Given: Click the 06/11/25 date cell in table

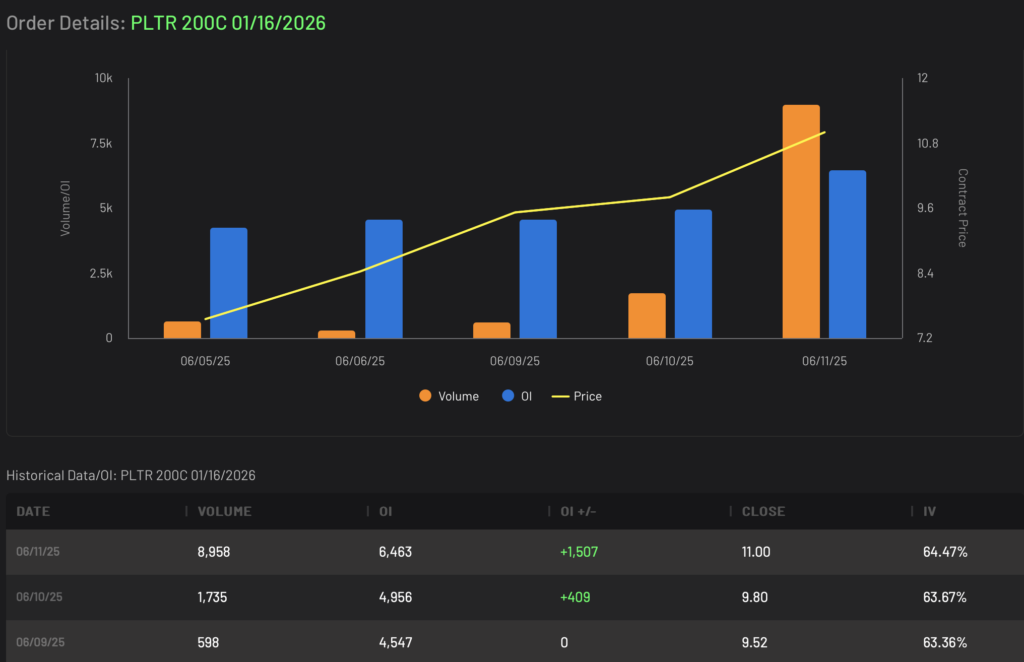Looking at the screenshot, I should (x=38, y=552).
